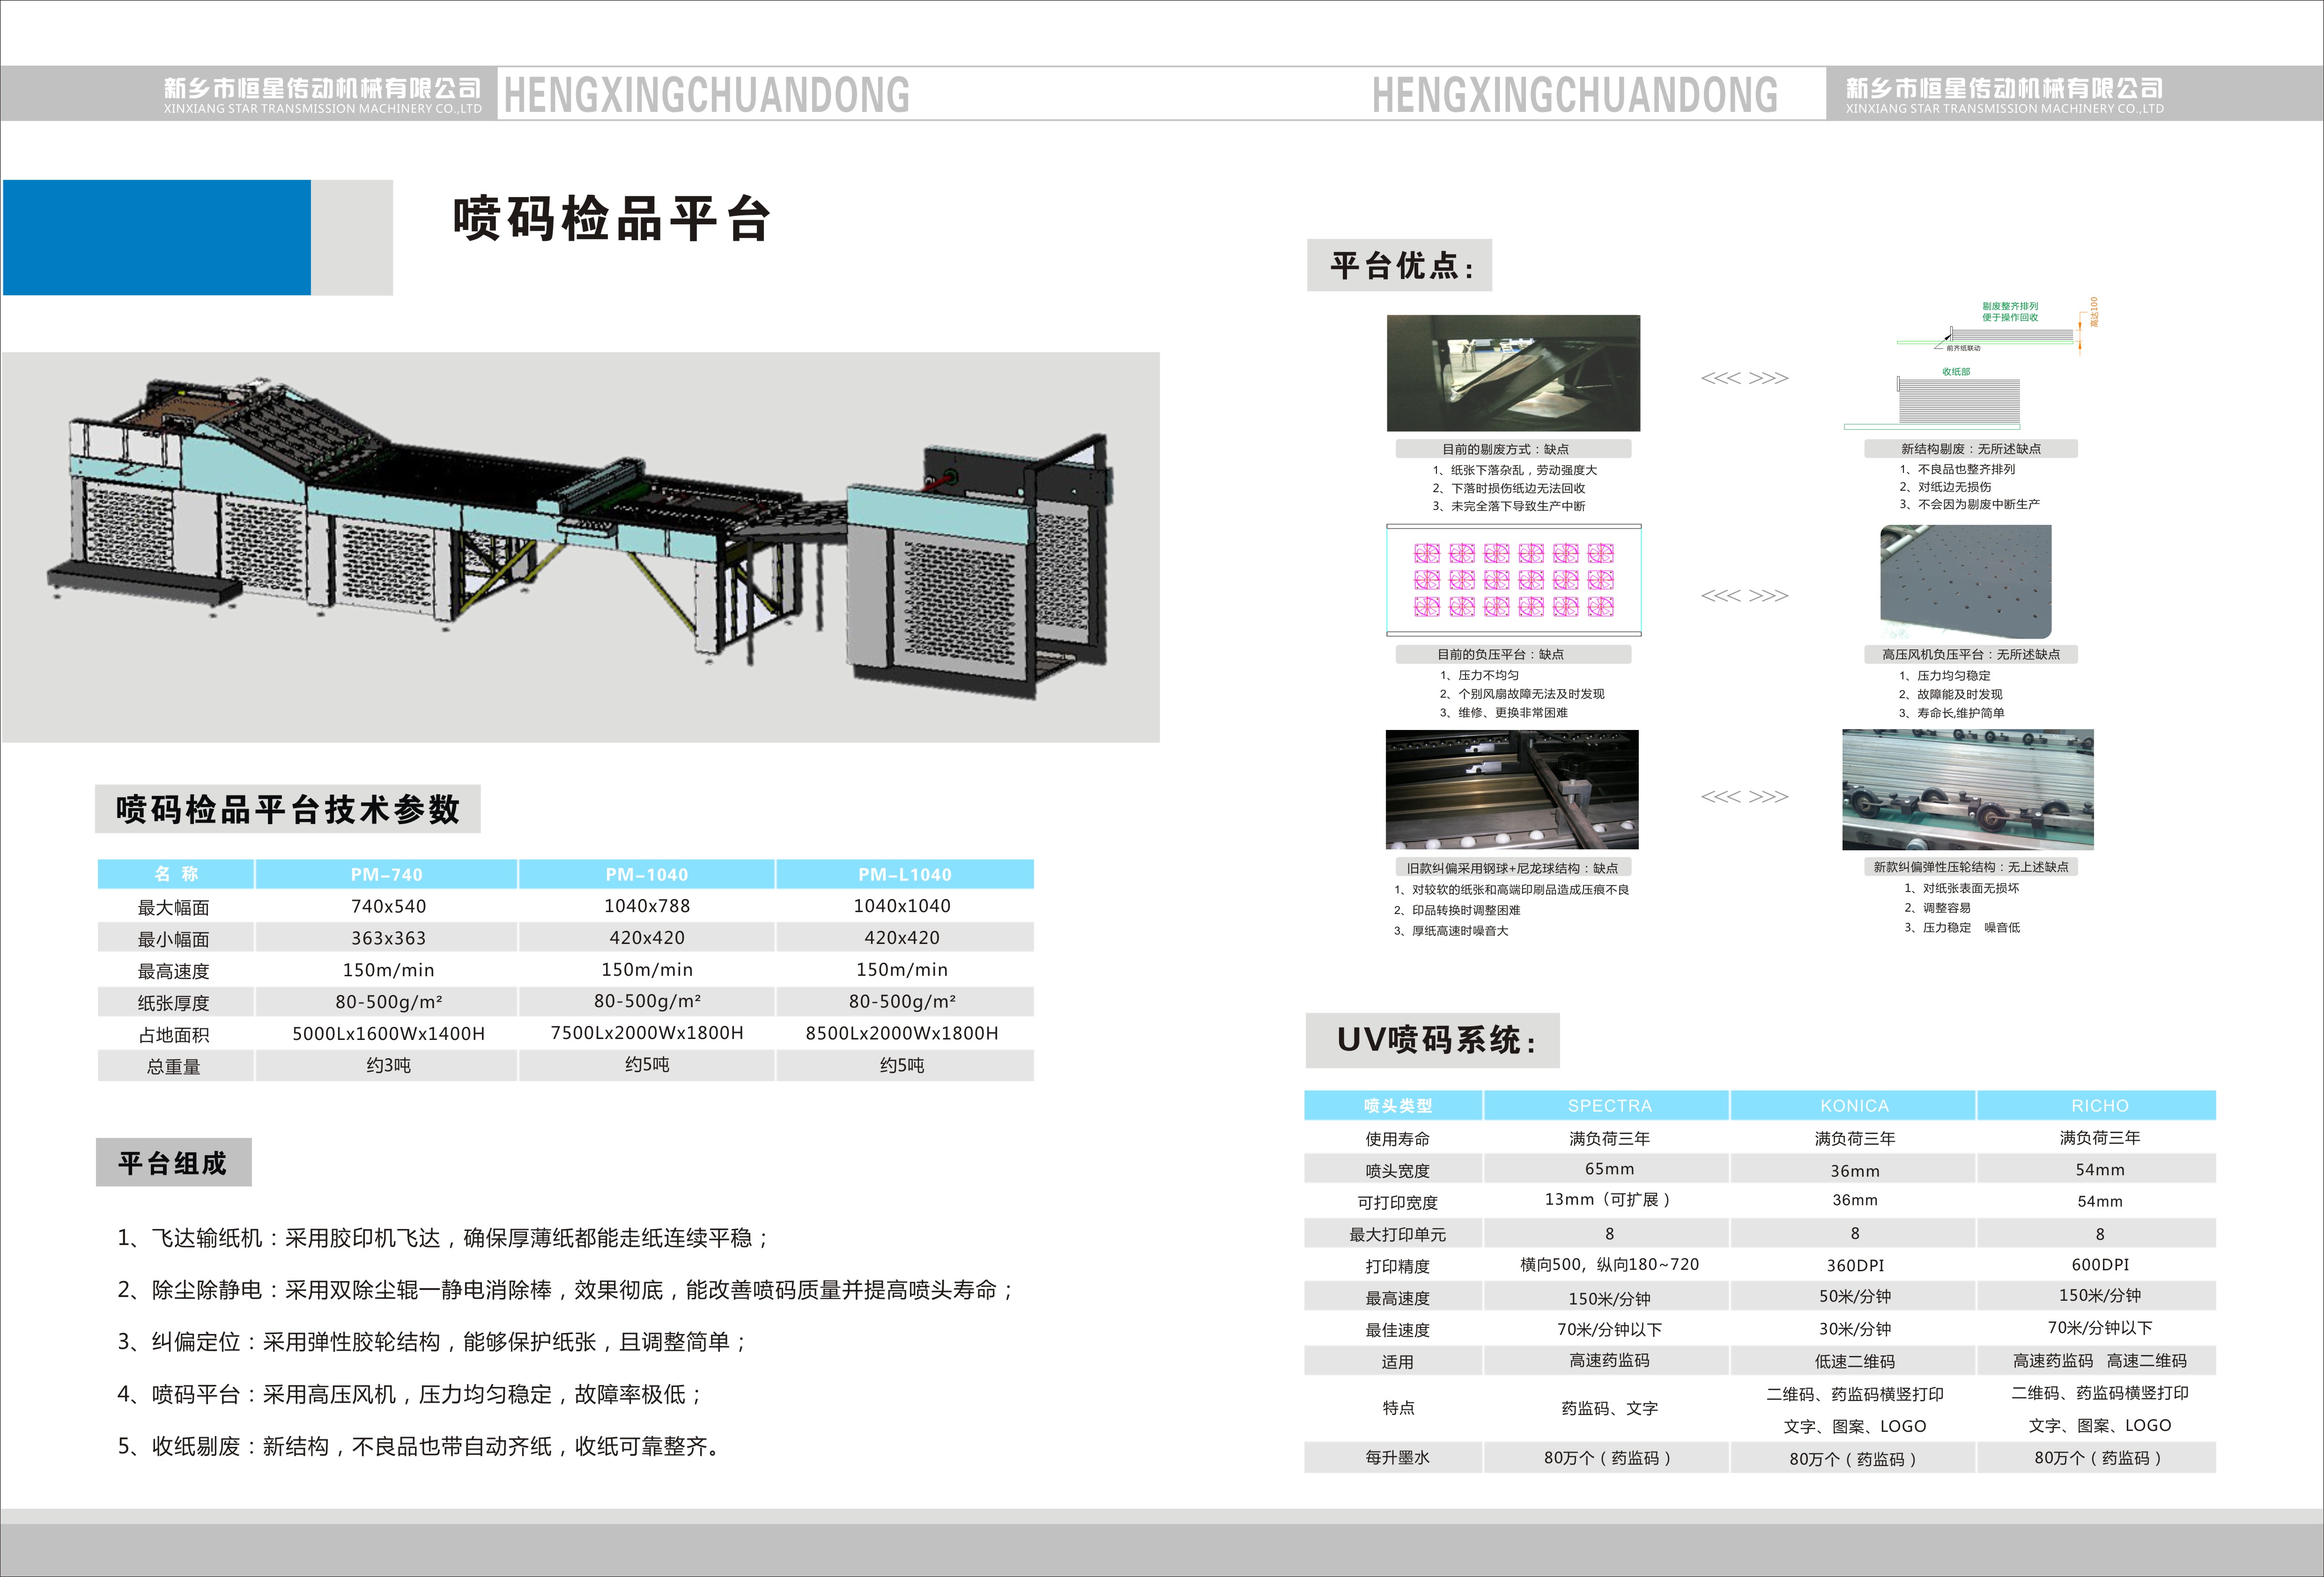2324x1577 pixels.
Task: Click the 平台组成 section heading
Action: [173, 1162]
